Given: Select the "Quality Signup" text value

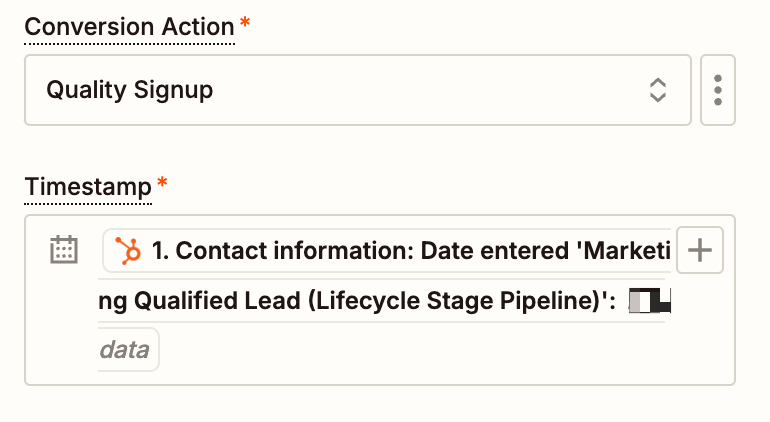Looking at the screenshot, I should (129, 90).
